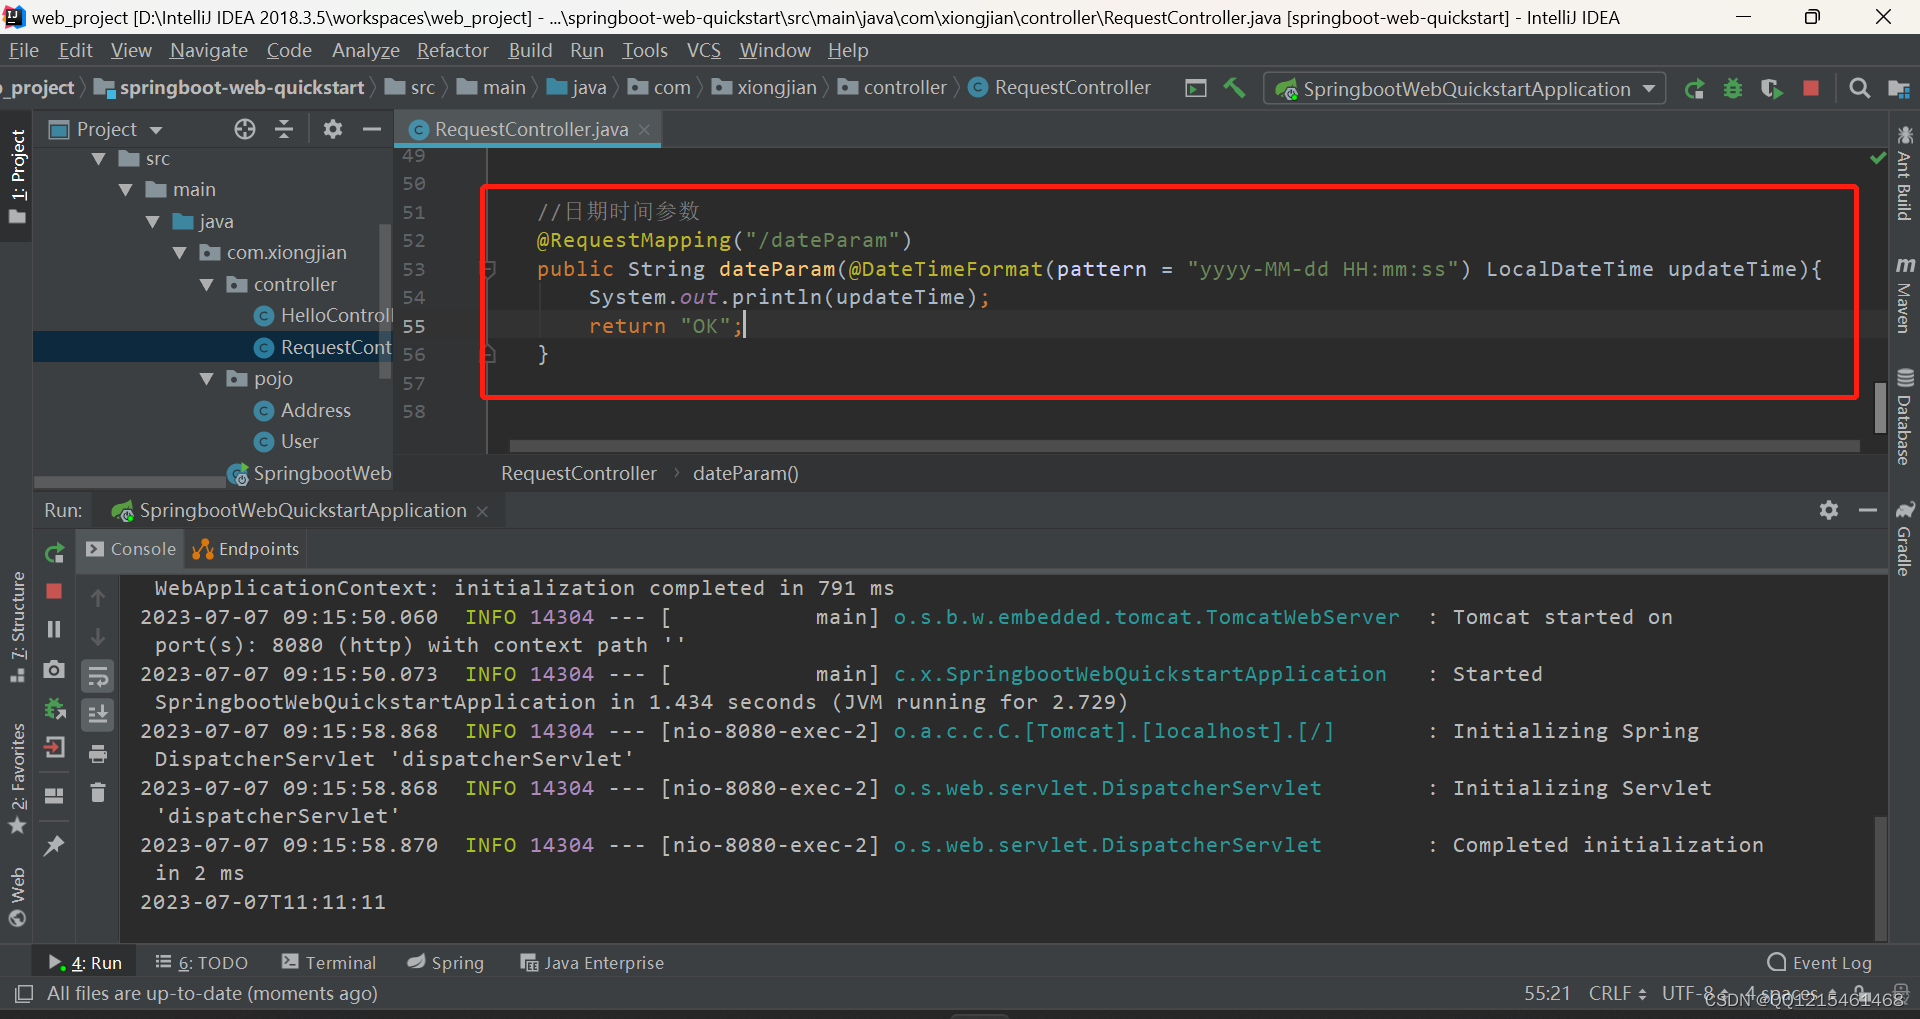The image size is (1920, 1019).
Task: Clear console with trash icon
Action: [x=98, y=793]
